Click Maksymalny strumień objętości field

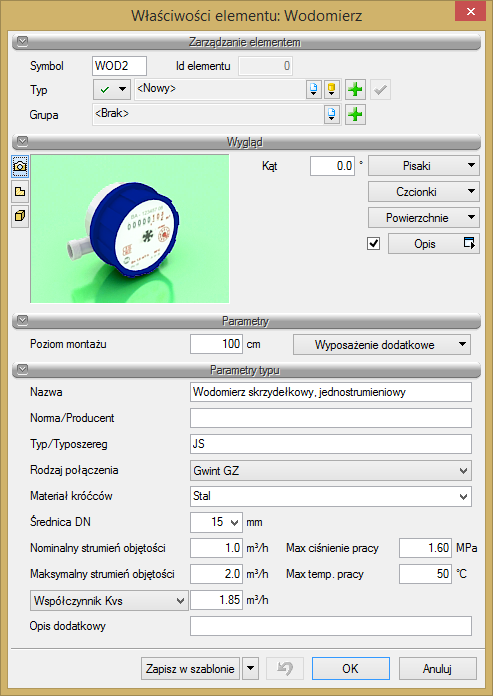tap(216, 574)
